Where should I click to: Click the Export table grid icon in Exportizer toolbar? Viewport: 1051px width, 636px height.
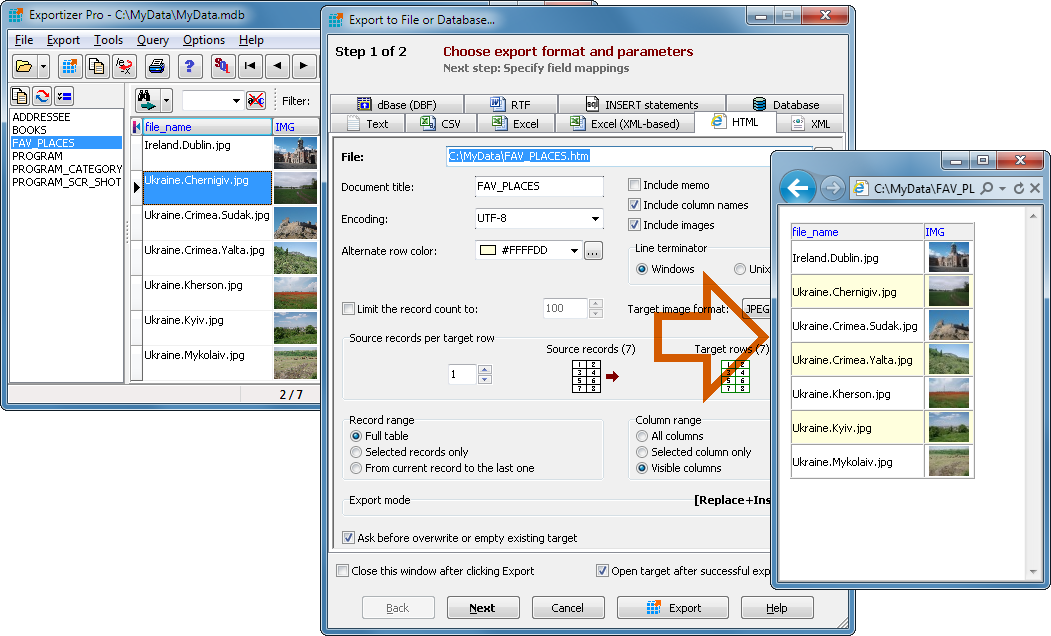(70, 66)
